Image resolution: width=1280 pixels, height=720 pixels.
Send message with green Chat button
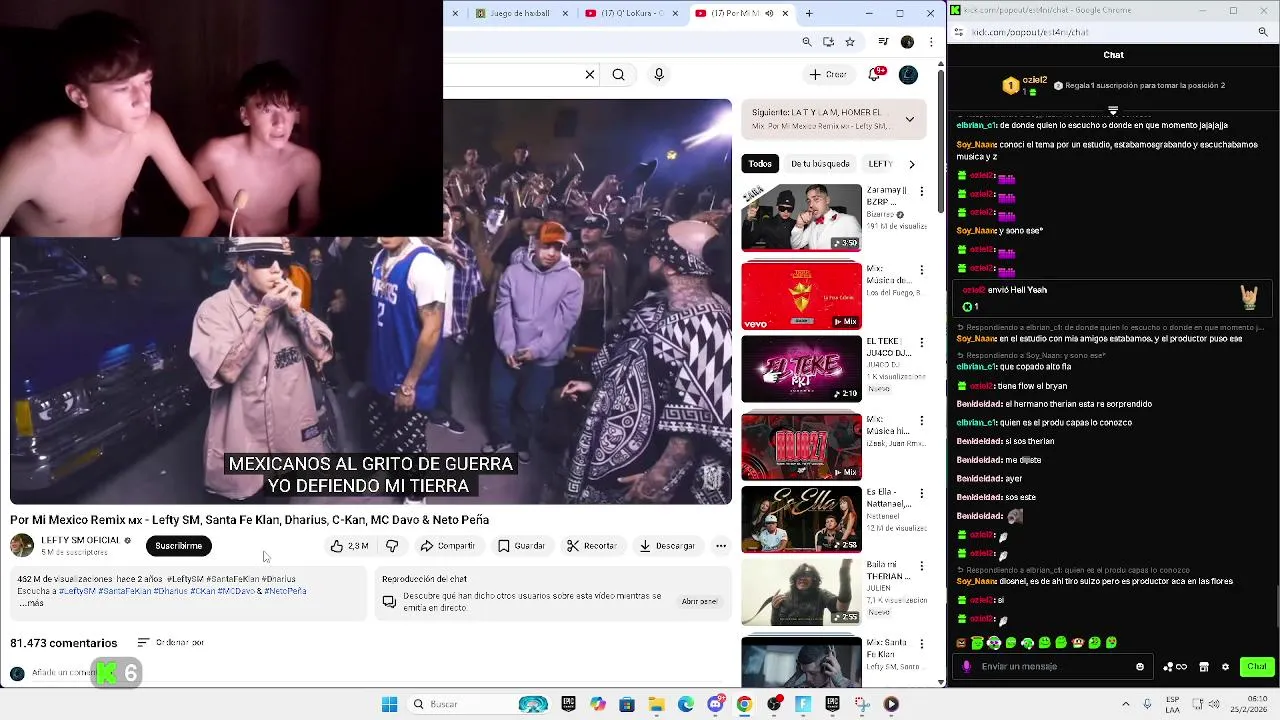[x=1257, y=667]
